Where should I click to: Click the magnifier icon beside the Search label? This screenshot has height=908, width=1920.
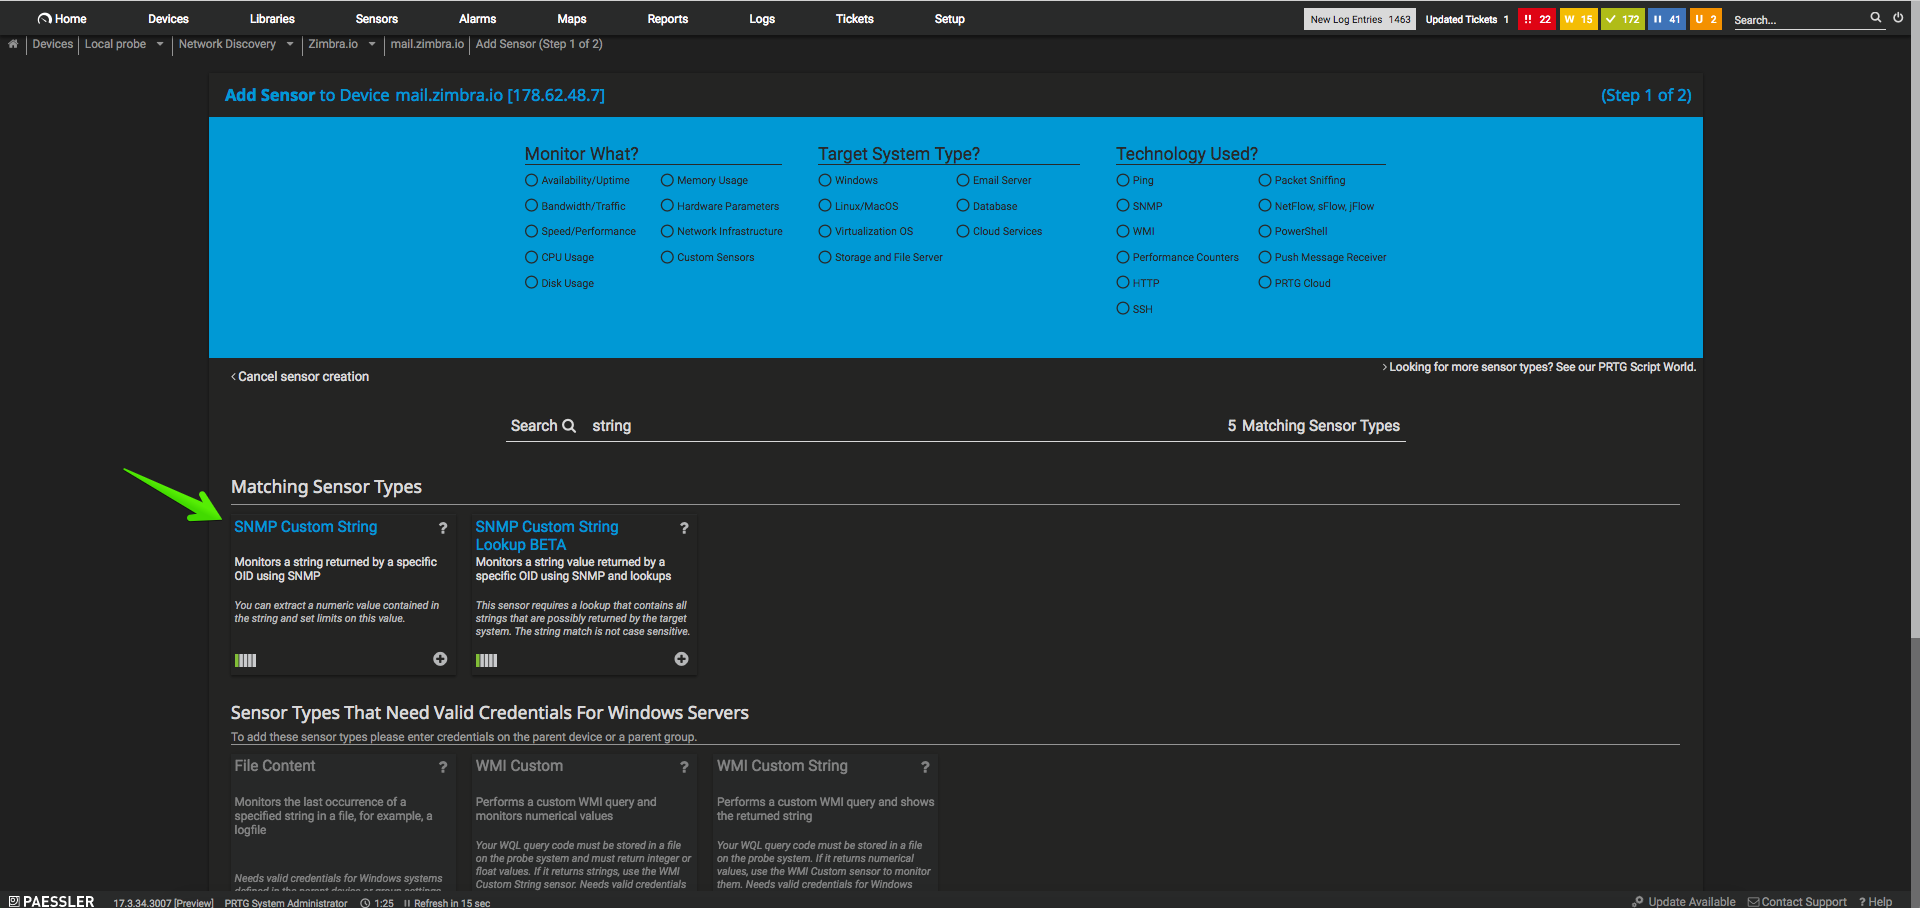(x=569, y=426)
